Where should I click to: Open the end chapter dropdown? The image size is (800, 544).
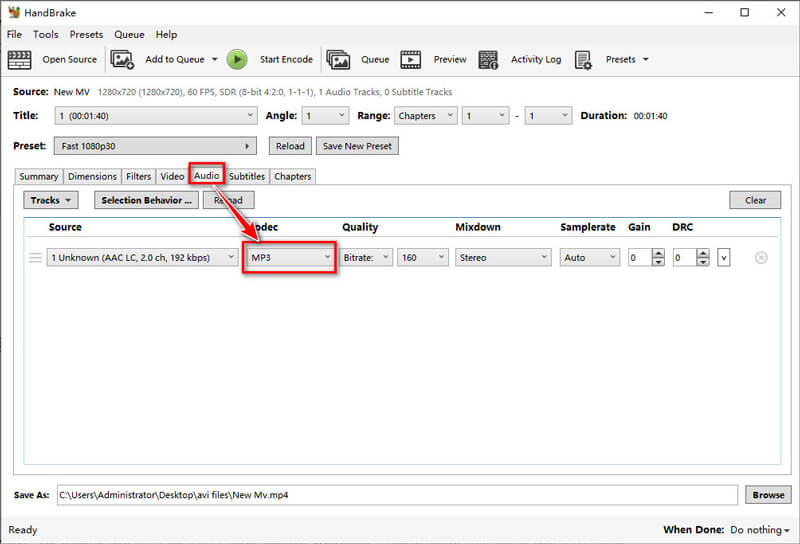(548, 116)
